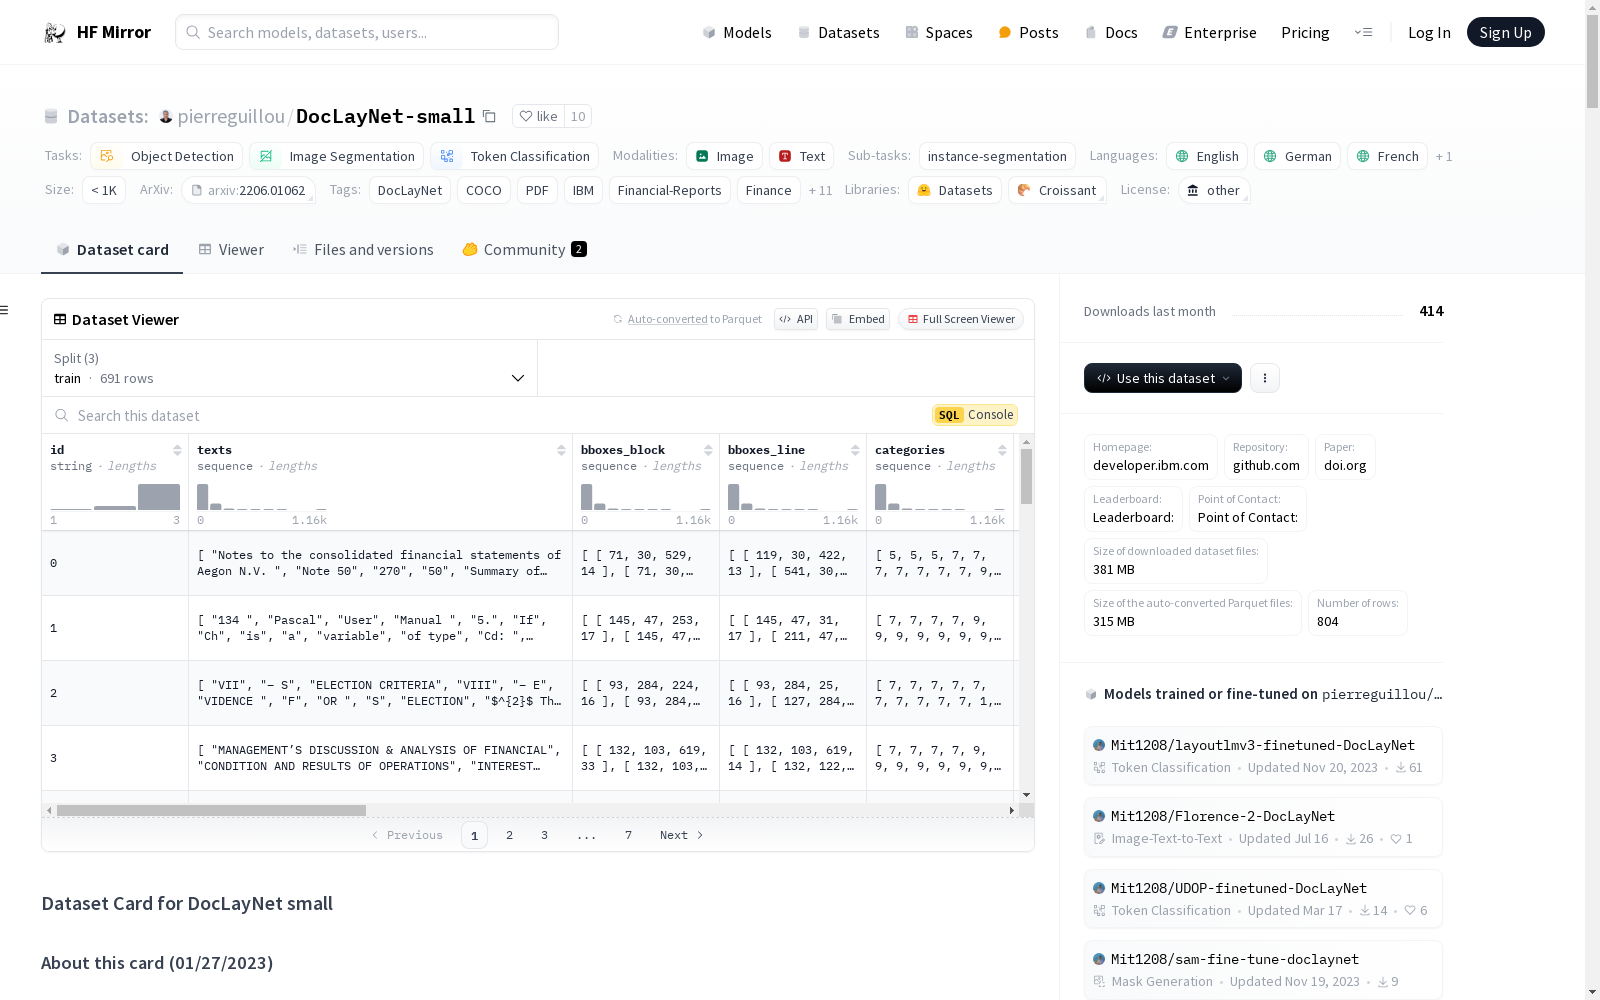Open Docs in the top navigation

pyautogui.click(x=1111, y=33)
